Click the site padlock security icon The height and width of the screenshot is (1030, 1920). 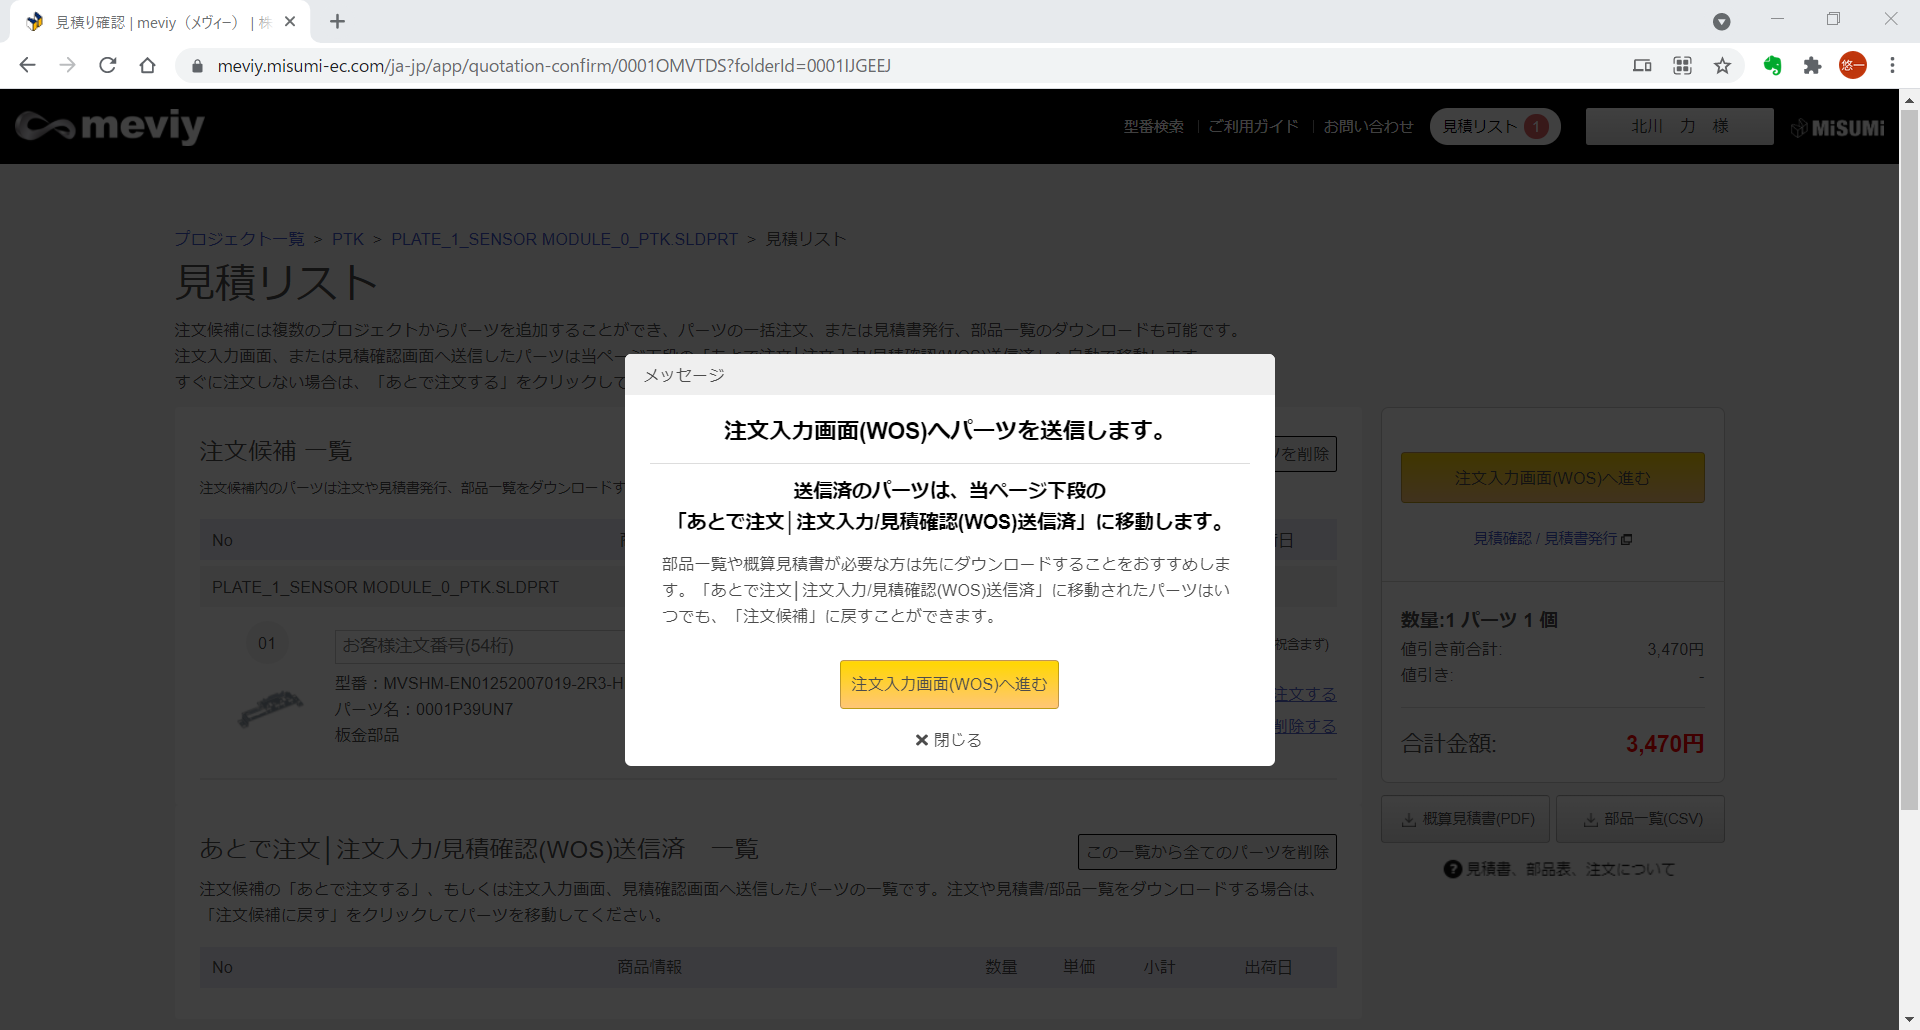(x=197, y=66)
